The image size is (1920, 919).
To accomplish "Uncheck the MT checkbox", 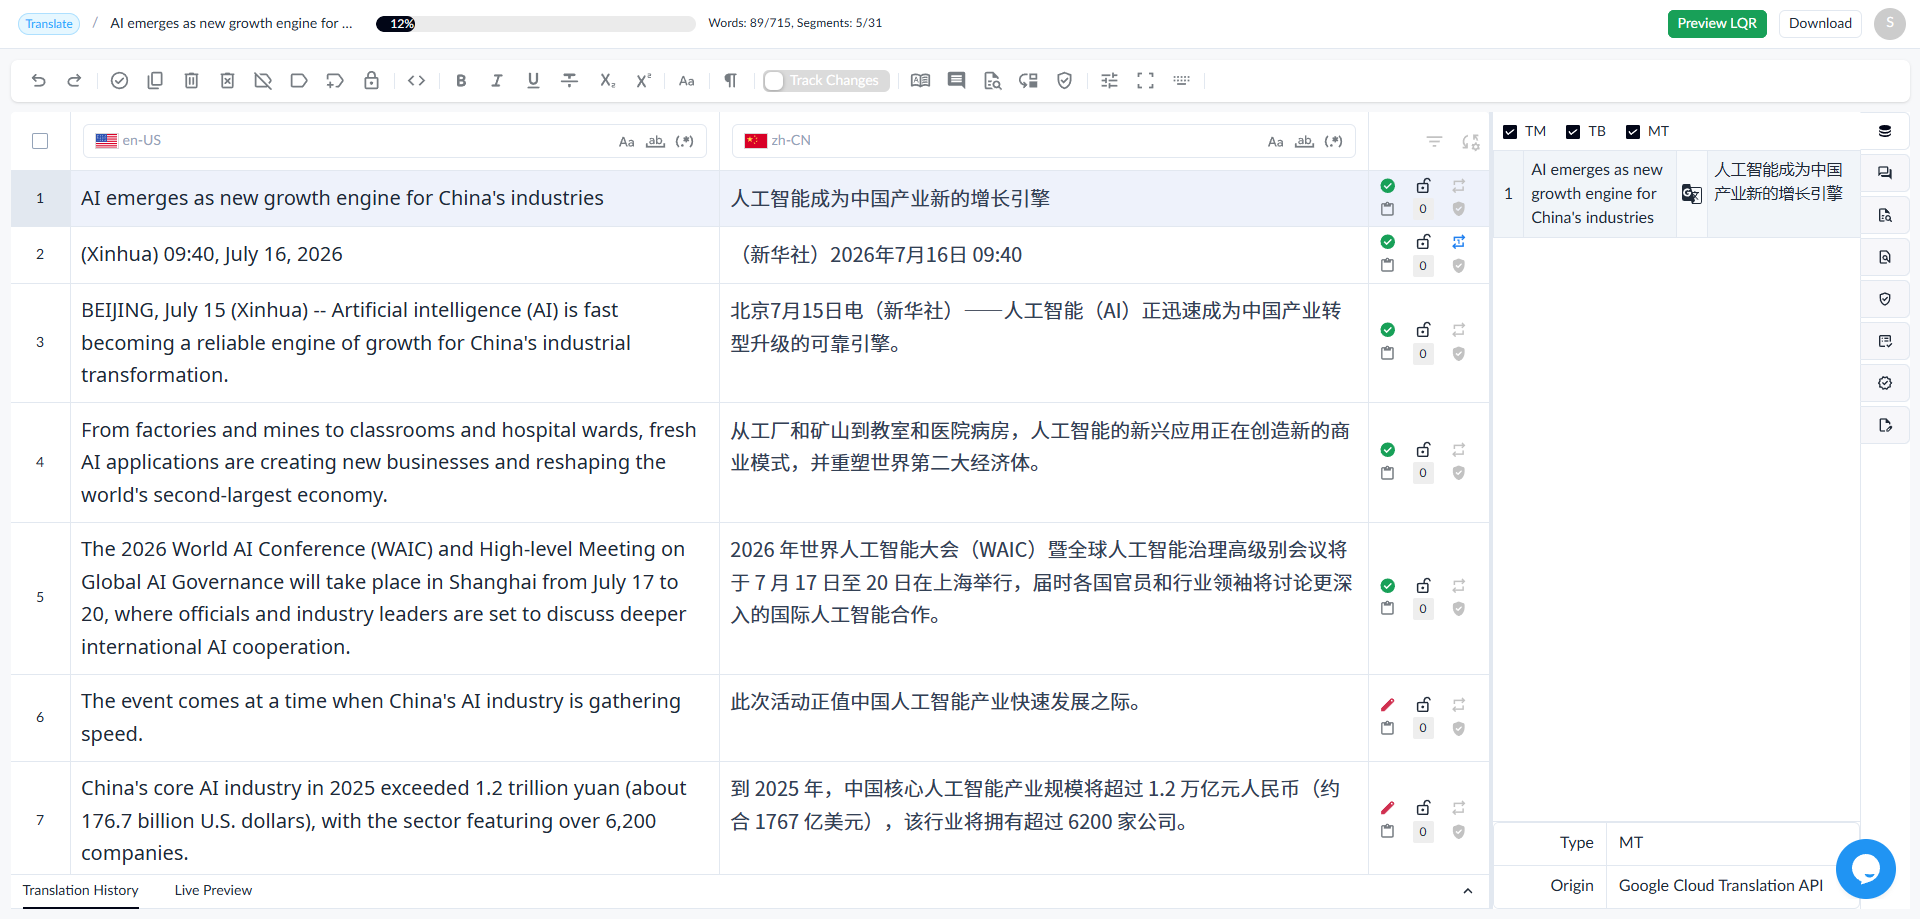I will [1633, 132].
